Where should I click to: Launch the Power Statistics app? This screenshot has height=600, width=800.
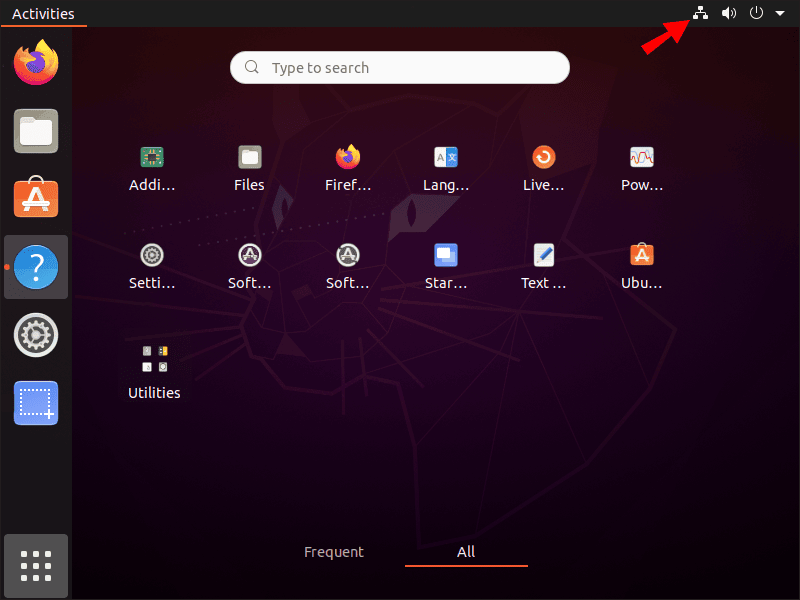(x=641, y=157)
